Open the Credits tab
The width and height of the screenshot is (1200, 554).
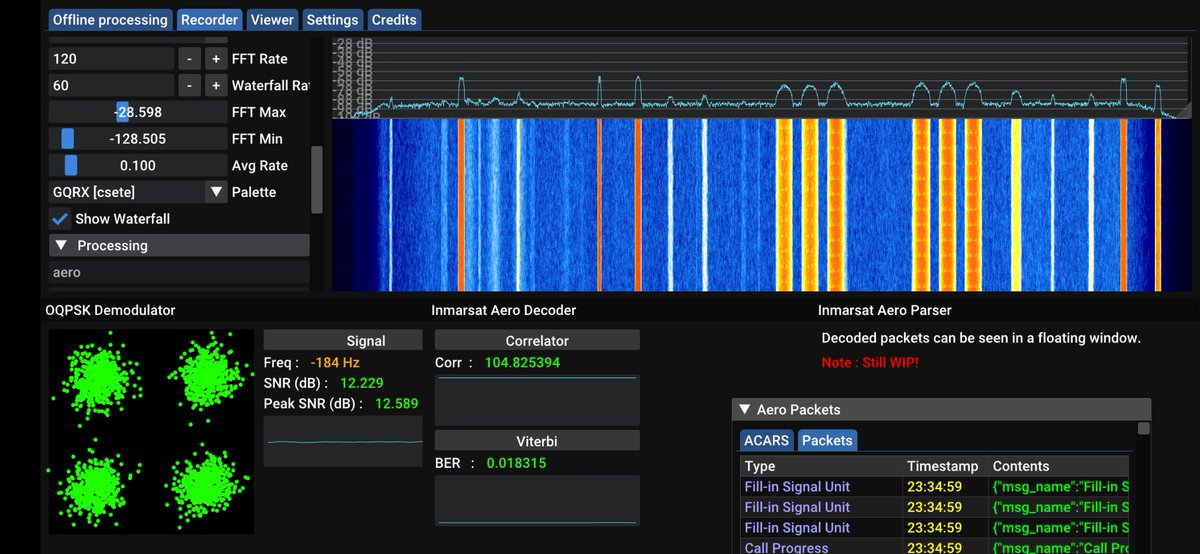point(394,19)
